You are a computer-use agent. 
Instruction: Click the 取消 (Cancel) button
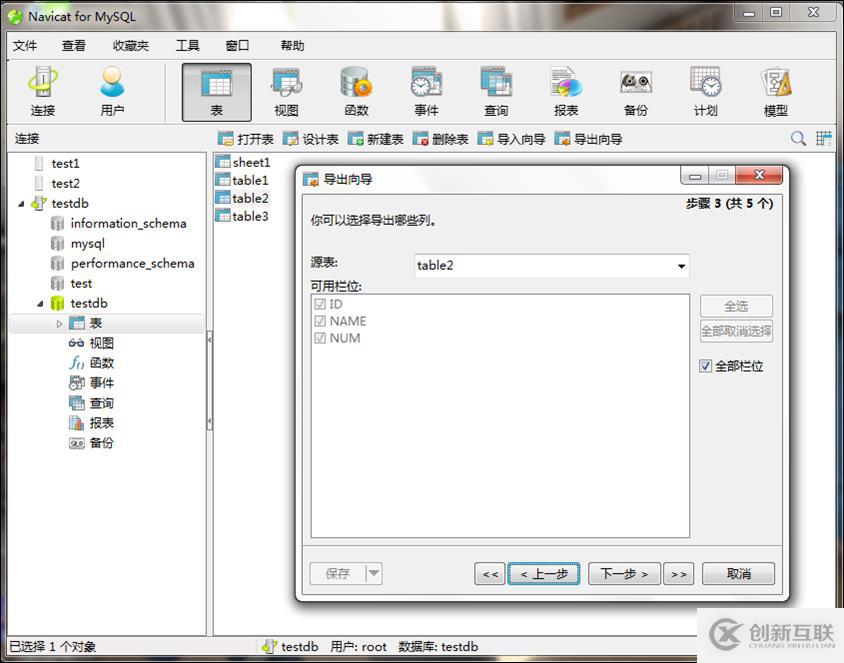click(x=738, y=574)
